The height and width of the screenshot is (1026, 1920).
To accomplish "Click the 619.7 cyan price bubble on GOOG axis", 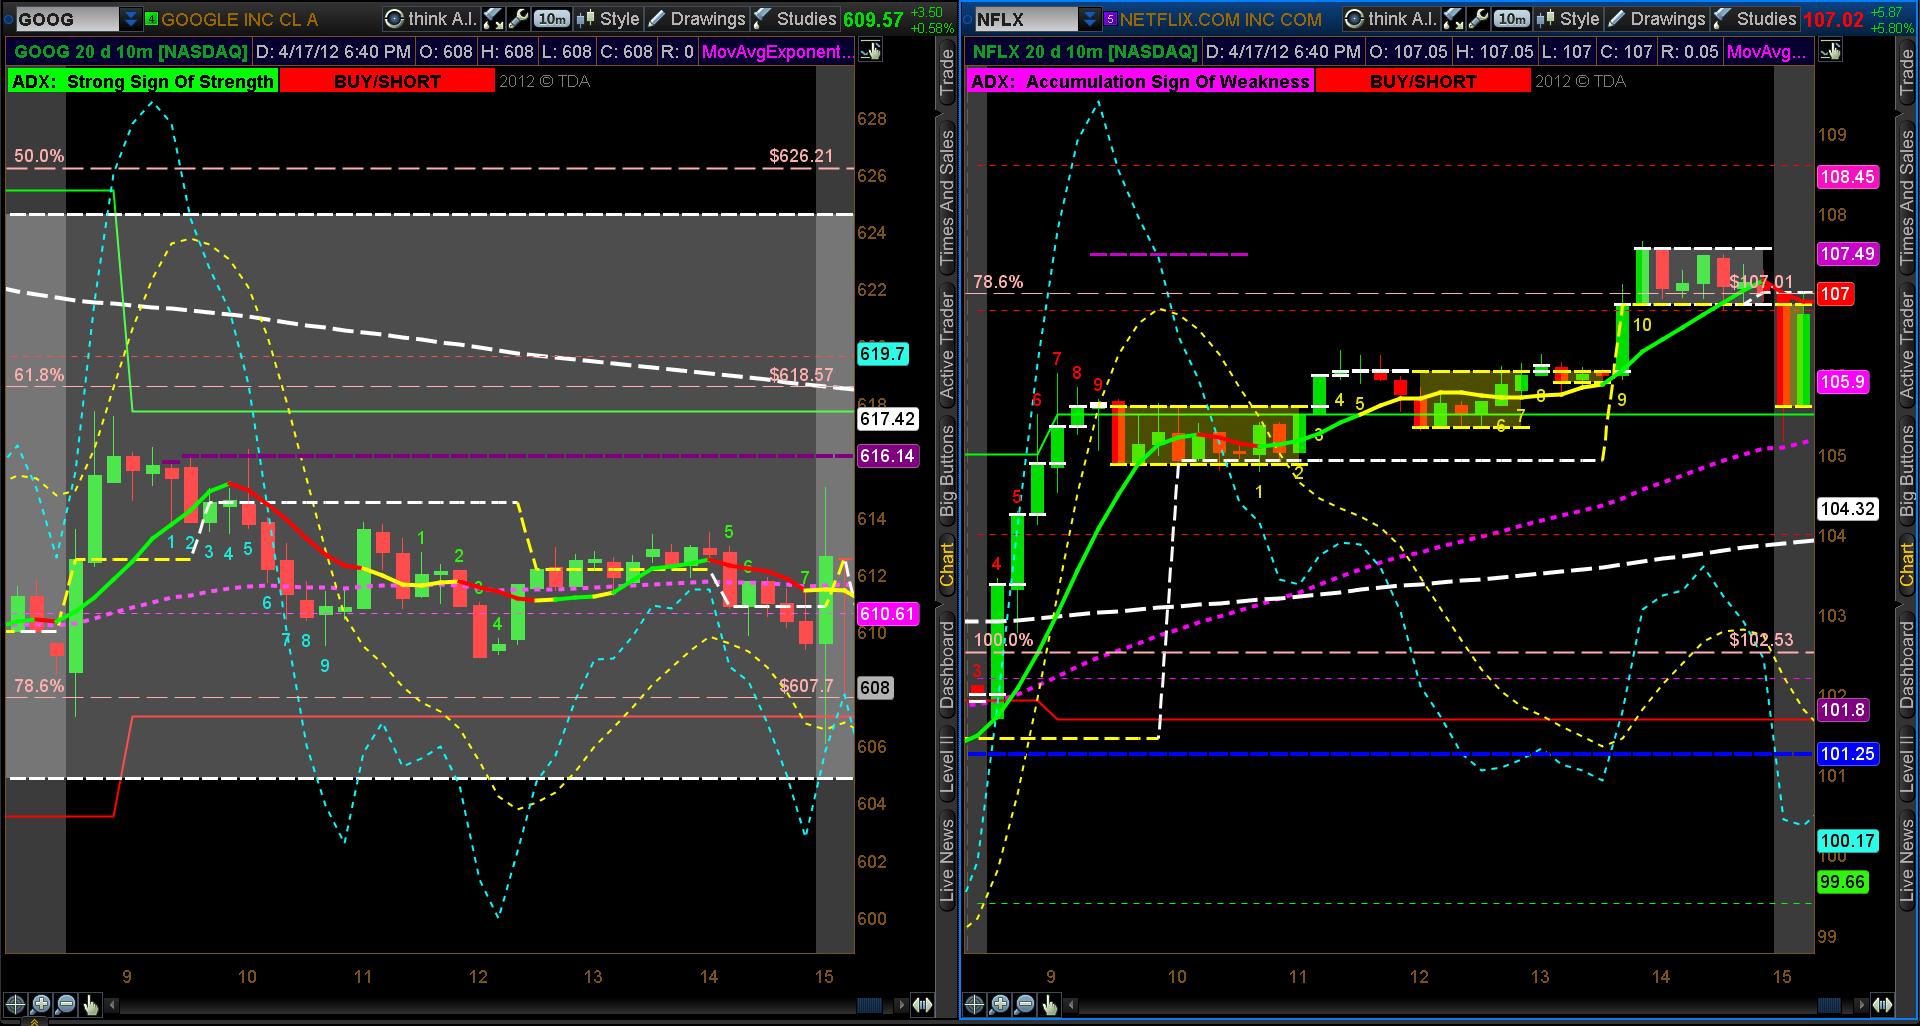I will pyautogui.click(x=882, y=354).
